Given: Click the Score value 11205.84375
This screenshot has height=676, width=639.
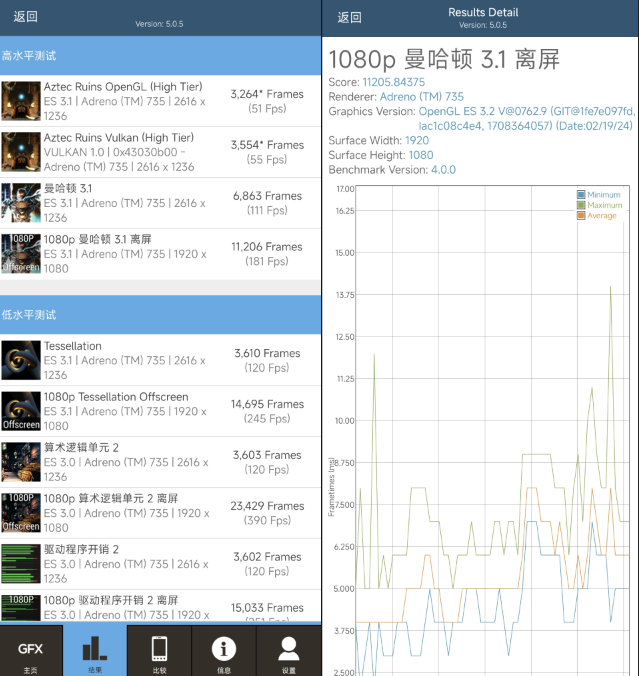Looking at the screenshot, I should (394, 82).
